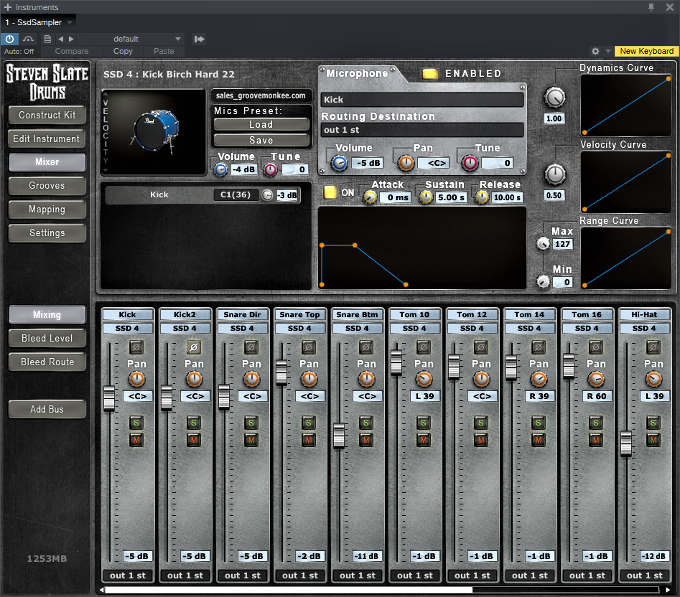Open the Routing Destination out 1 st field
This screenshot has width=680, height=597.
pos(422,130)
